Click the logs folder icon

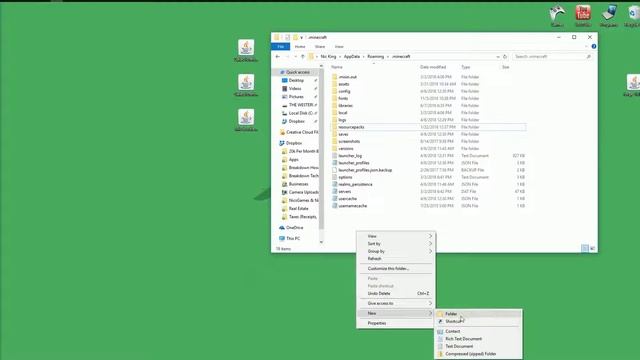click(x=335, y=120)
